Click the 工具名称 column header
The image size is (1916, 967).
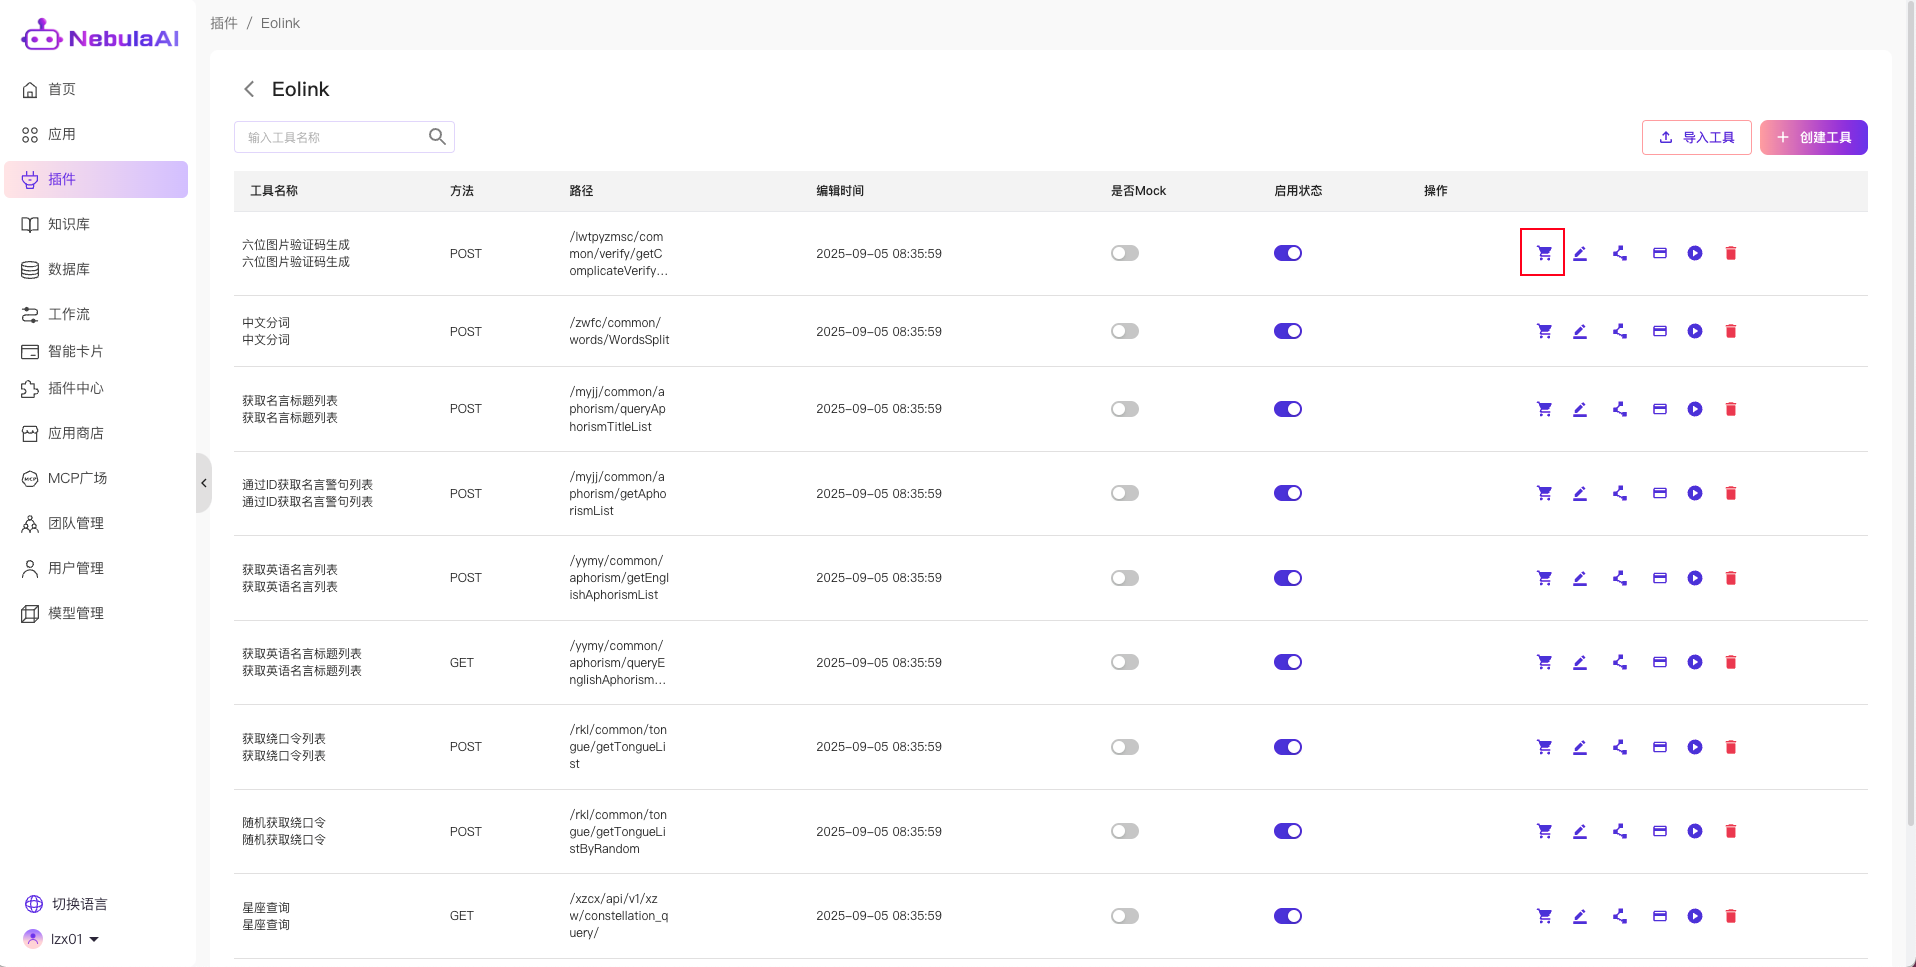[274, 191]
